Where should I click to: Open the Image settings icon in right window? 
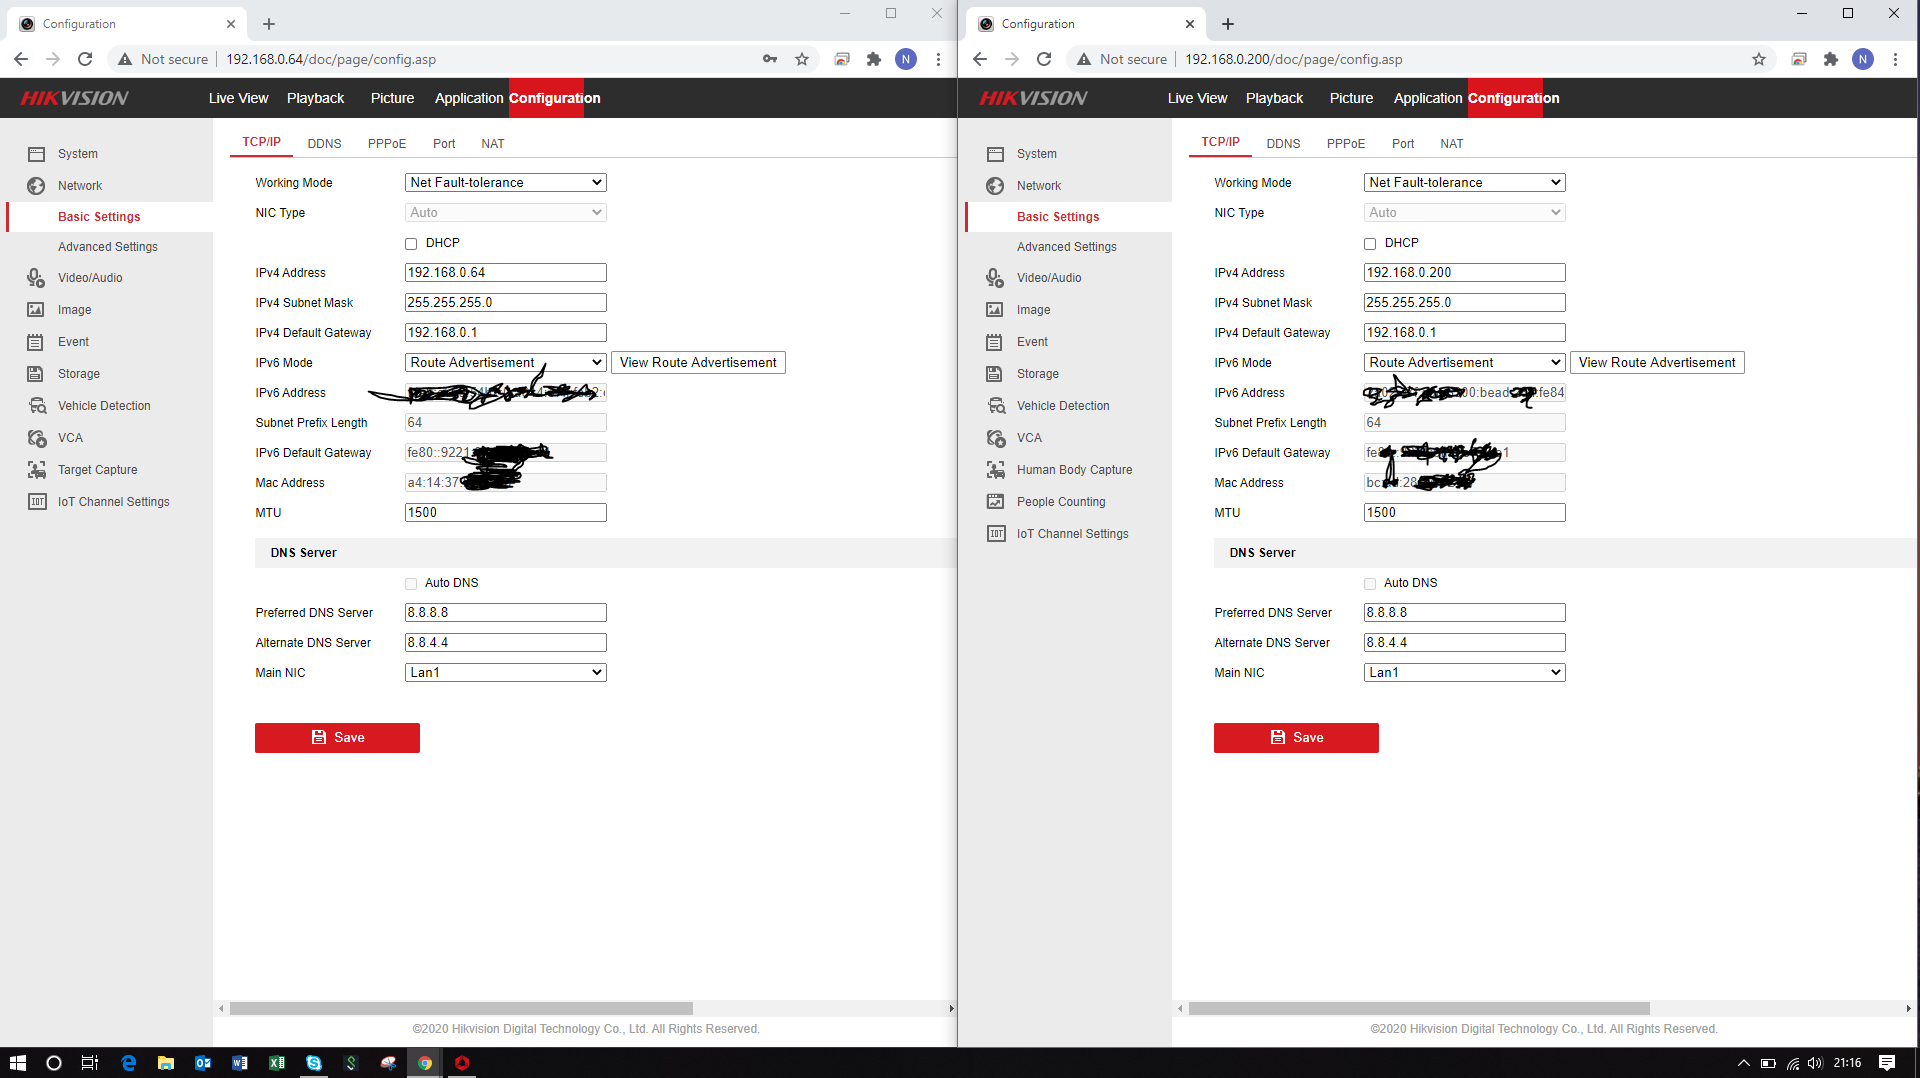click(x=994, y=310)
